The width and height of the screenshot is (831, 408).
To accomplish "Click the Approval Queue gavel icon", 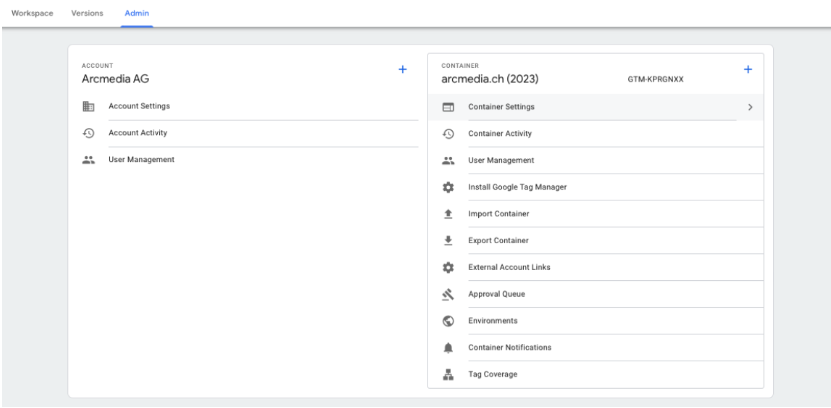I will click(x=448, y=294).
